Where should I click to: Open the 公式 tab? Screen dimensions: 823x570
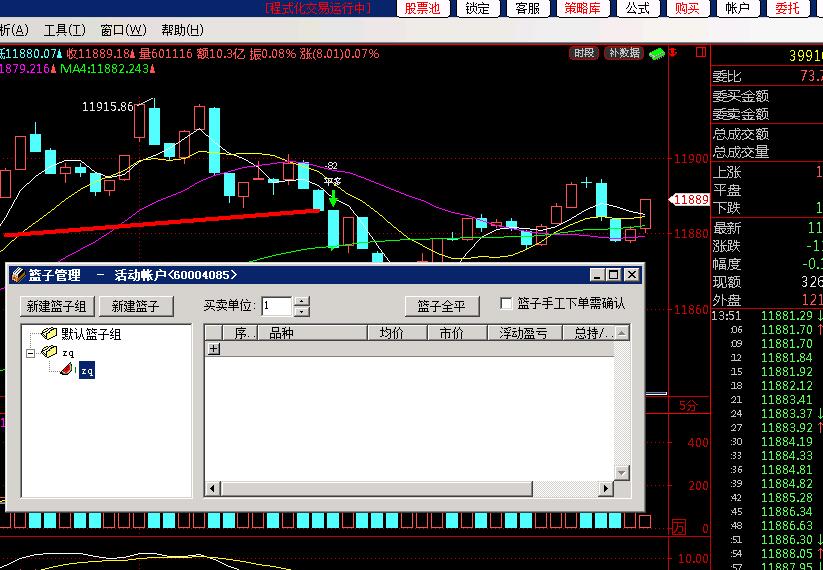click(638, 8)
